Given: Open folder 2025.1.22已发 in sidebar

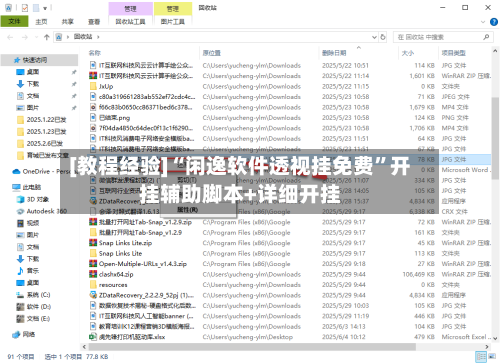Looking at the screenshot, I should click(46, 120).
